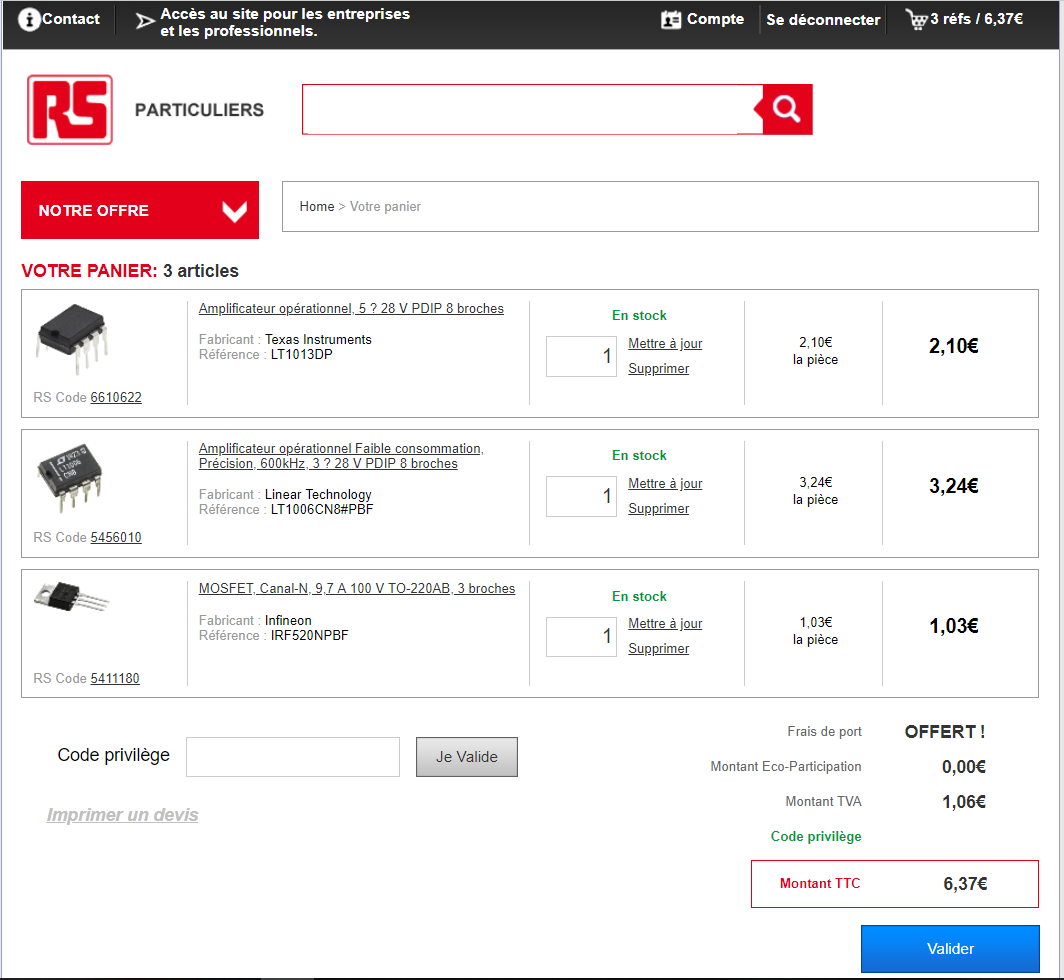Open the IRF520NPBF MOSFET thumbnail
The height and width of the screenshot is (980, 1064).
pos(71,597)
